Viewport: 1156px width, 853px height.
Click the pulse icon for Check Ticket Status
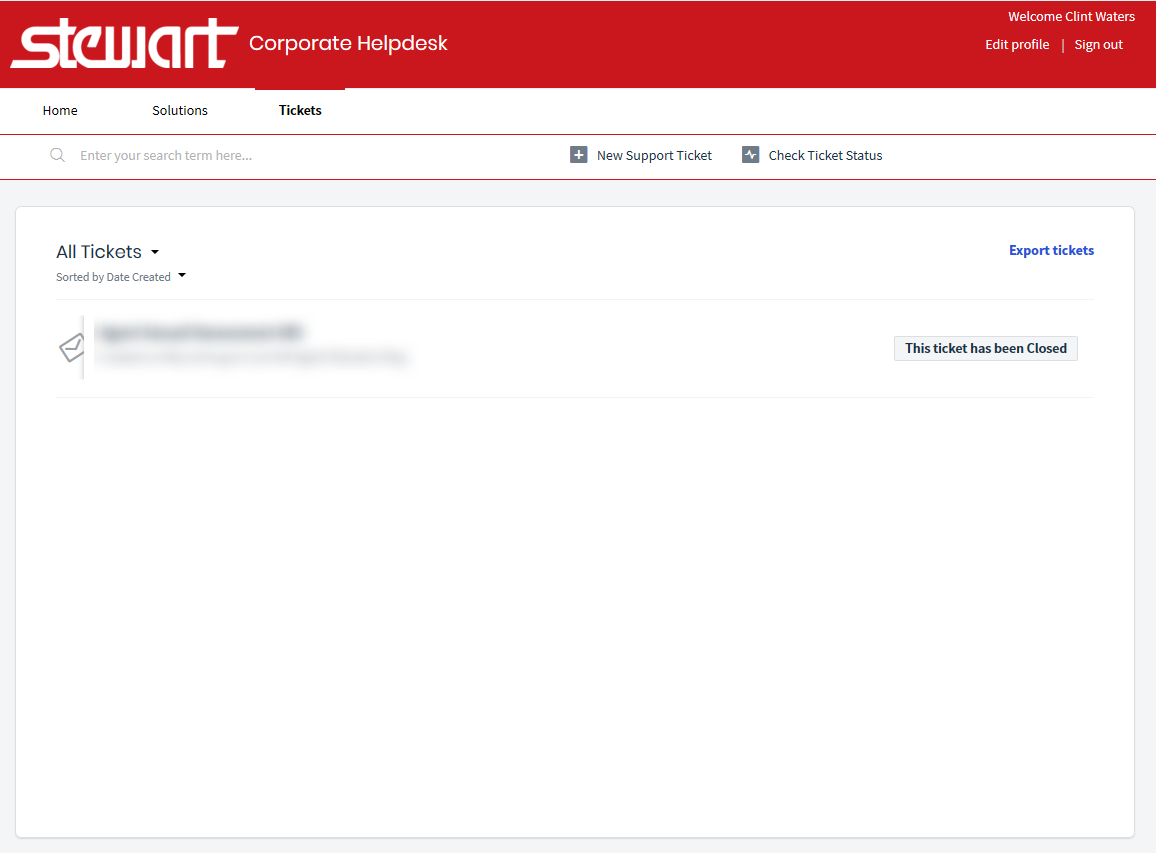751,155
